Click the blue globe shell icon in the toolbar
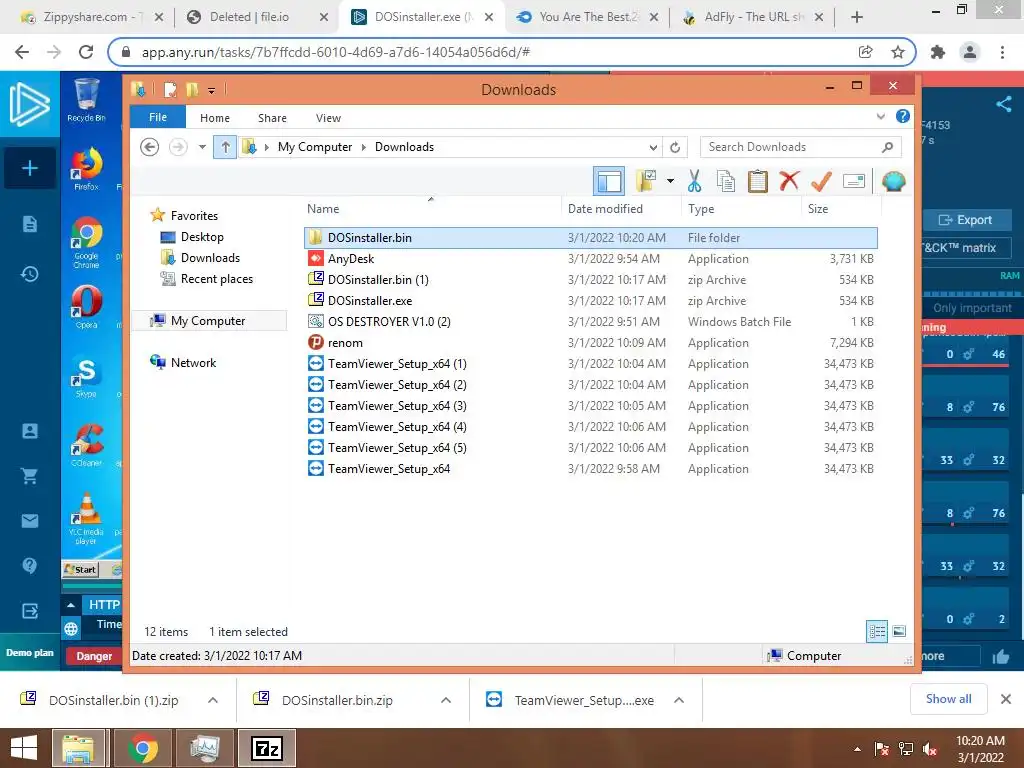 point(893,181)
